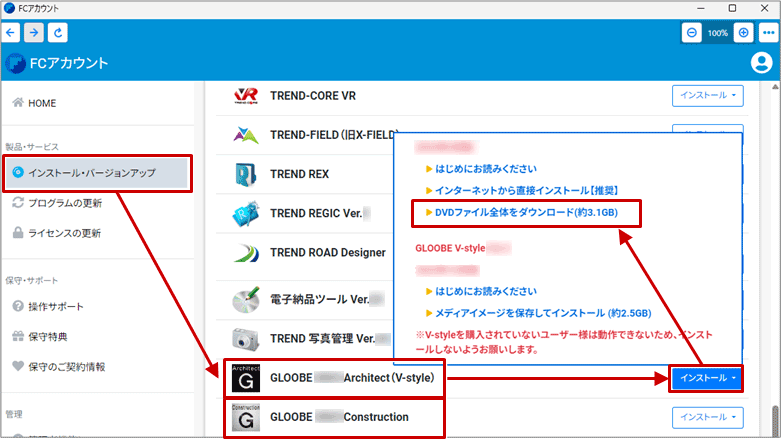Click the TREND REGIC product icon
Image resolution: width=781 pixels, height=441 pixels.
(x=246, y=213)
